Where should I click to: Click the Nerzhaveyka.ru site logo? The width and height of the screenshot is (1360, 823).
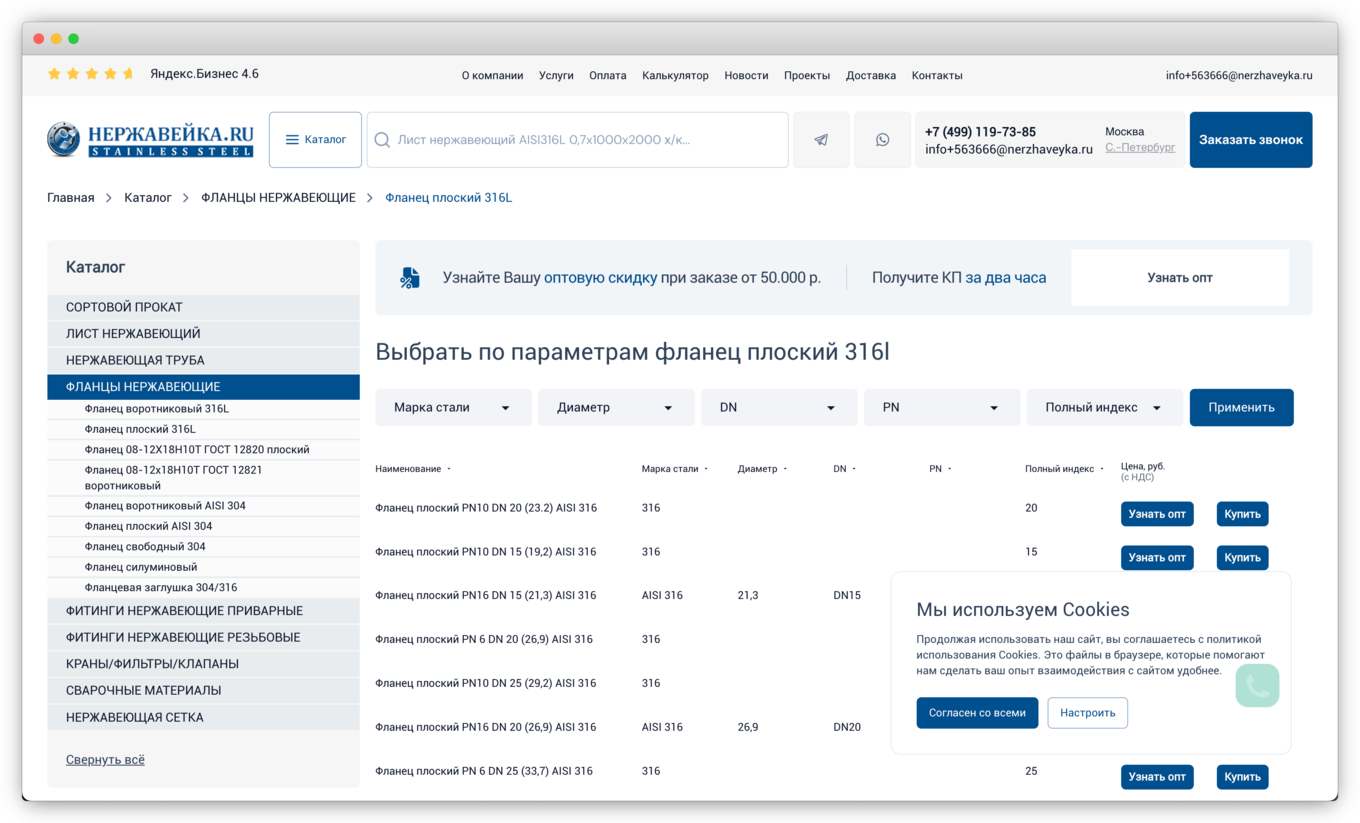[x=150, y=140]
